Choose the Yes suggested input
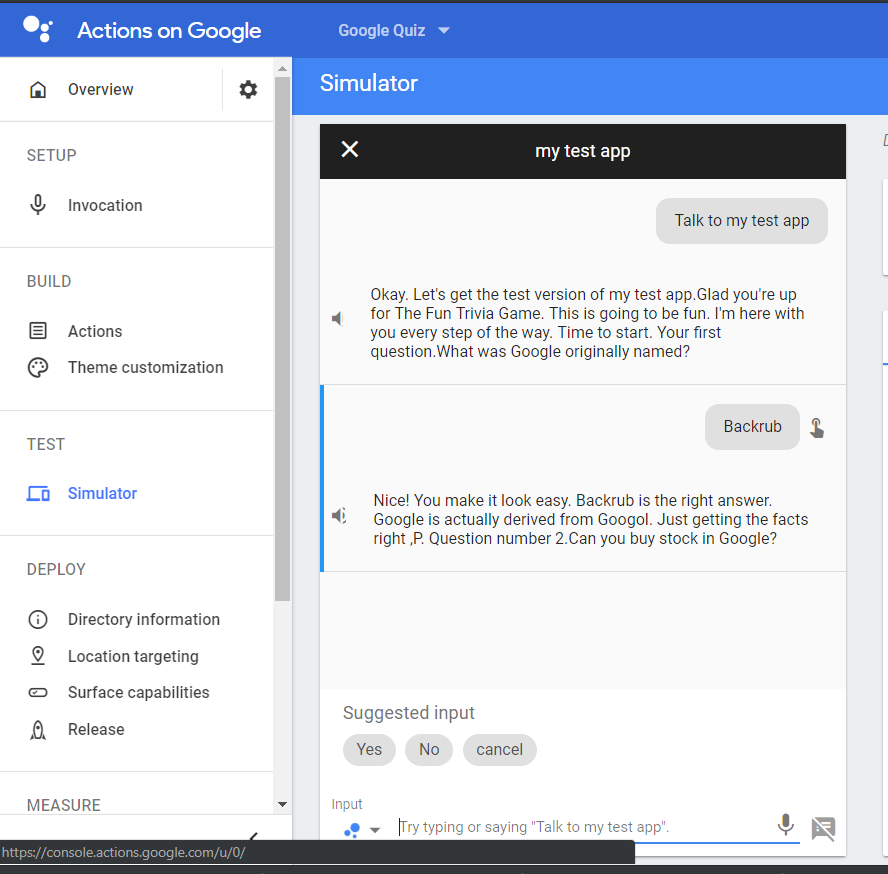This screenshot has height=874, width=888. click(369, 750)
